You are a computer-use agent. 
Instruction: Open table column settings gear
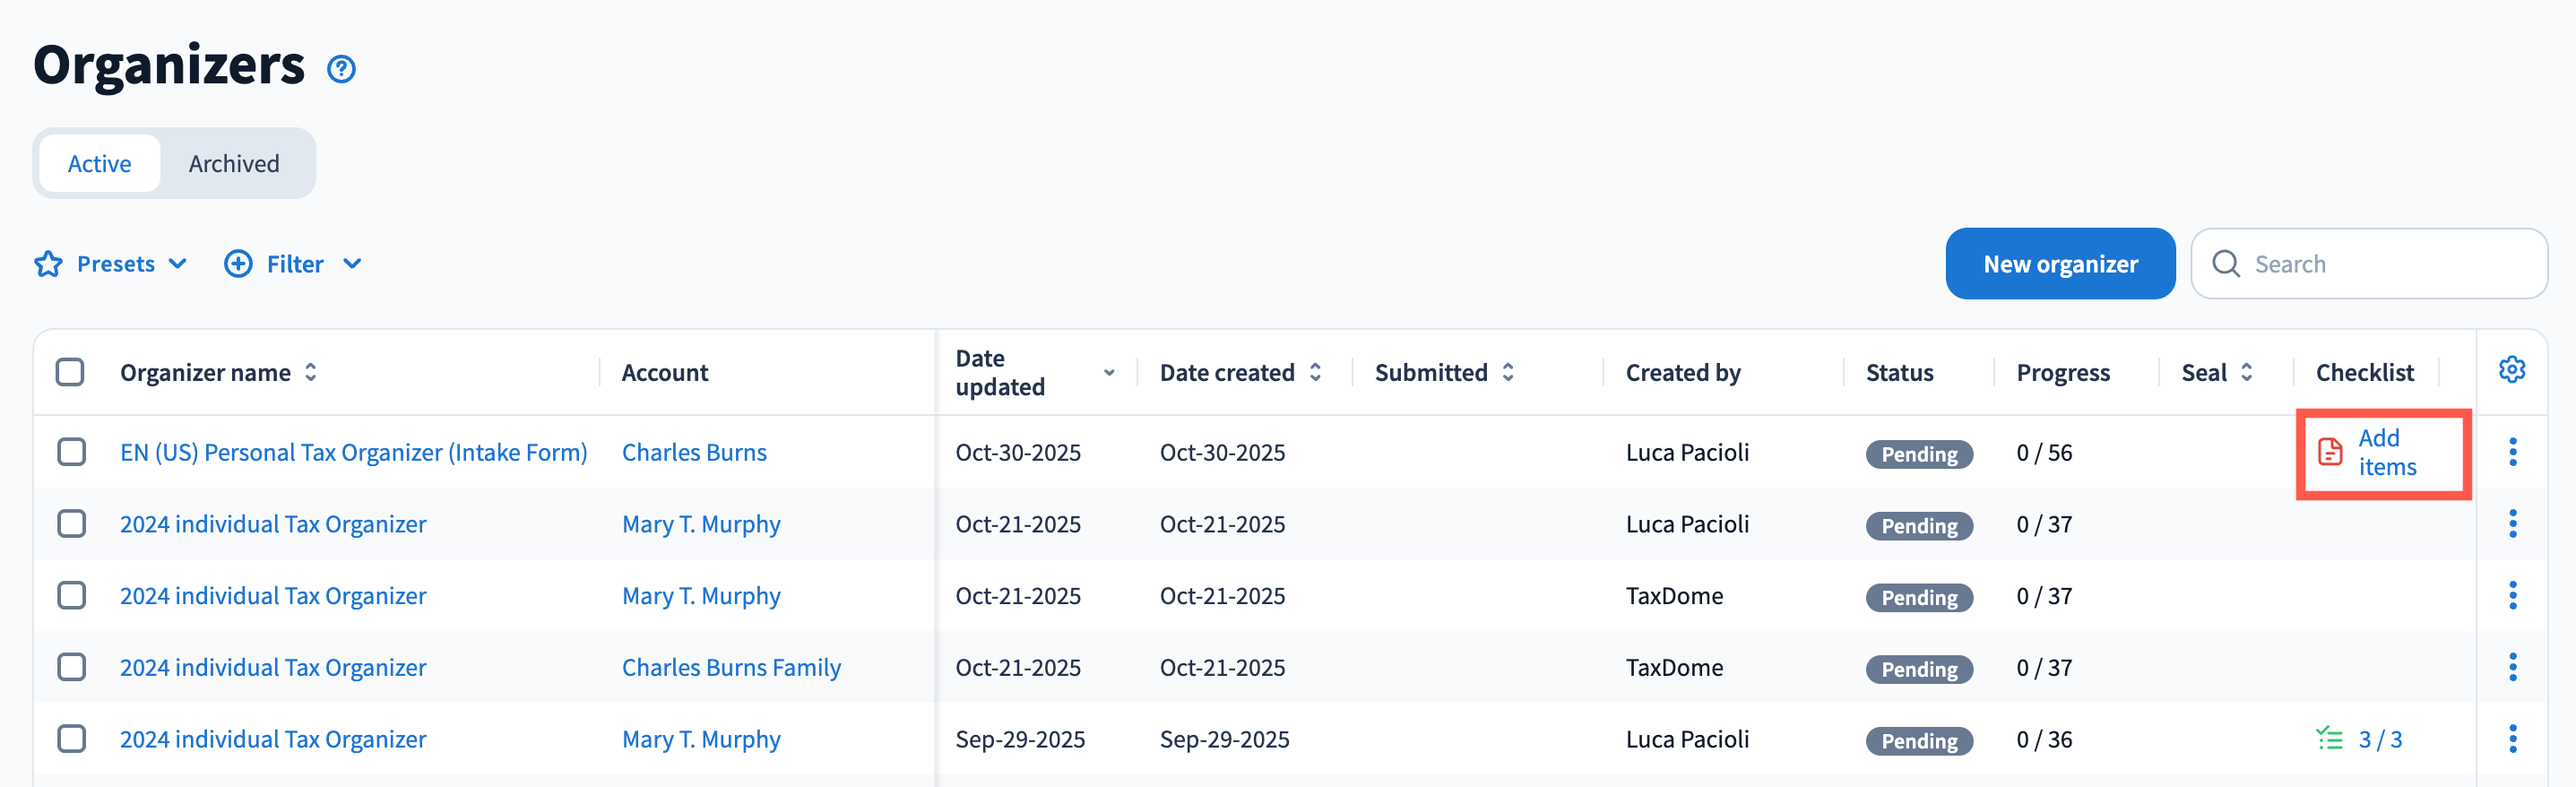(x=2511, y=370)
